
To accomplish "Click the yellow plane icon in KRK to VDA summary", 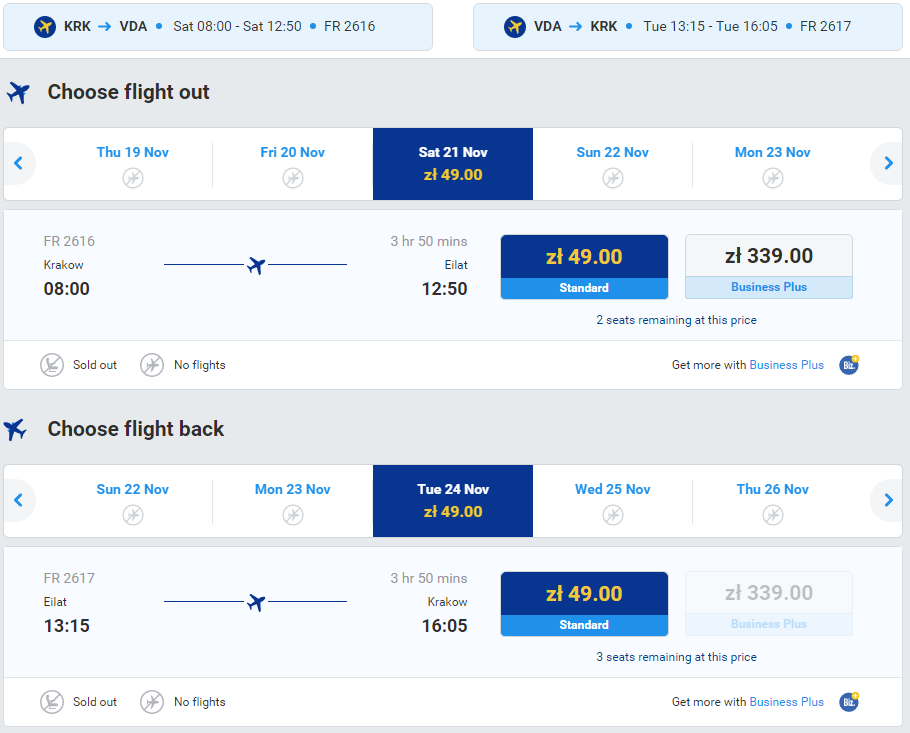I will tap(44, 26).
